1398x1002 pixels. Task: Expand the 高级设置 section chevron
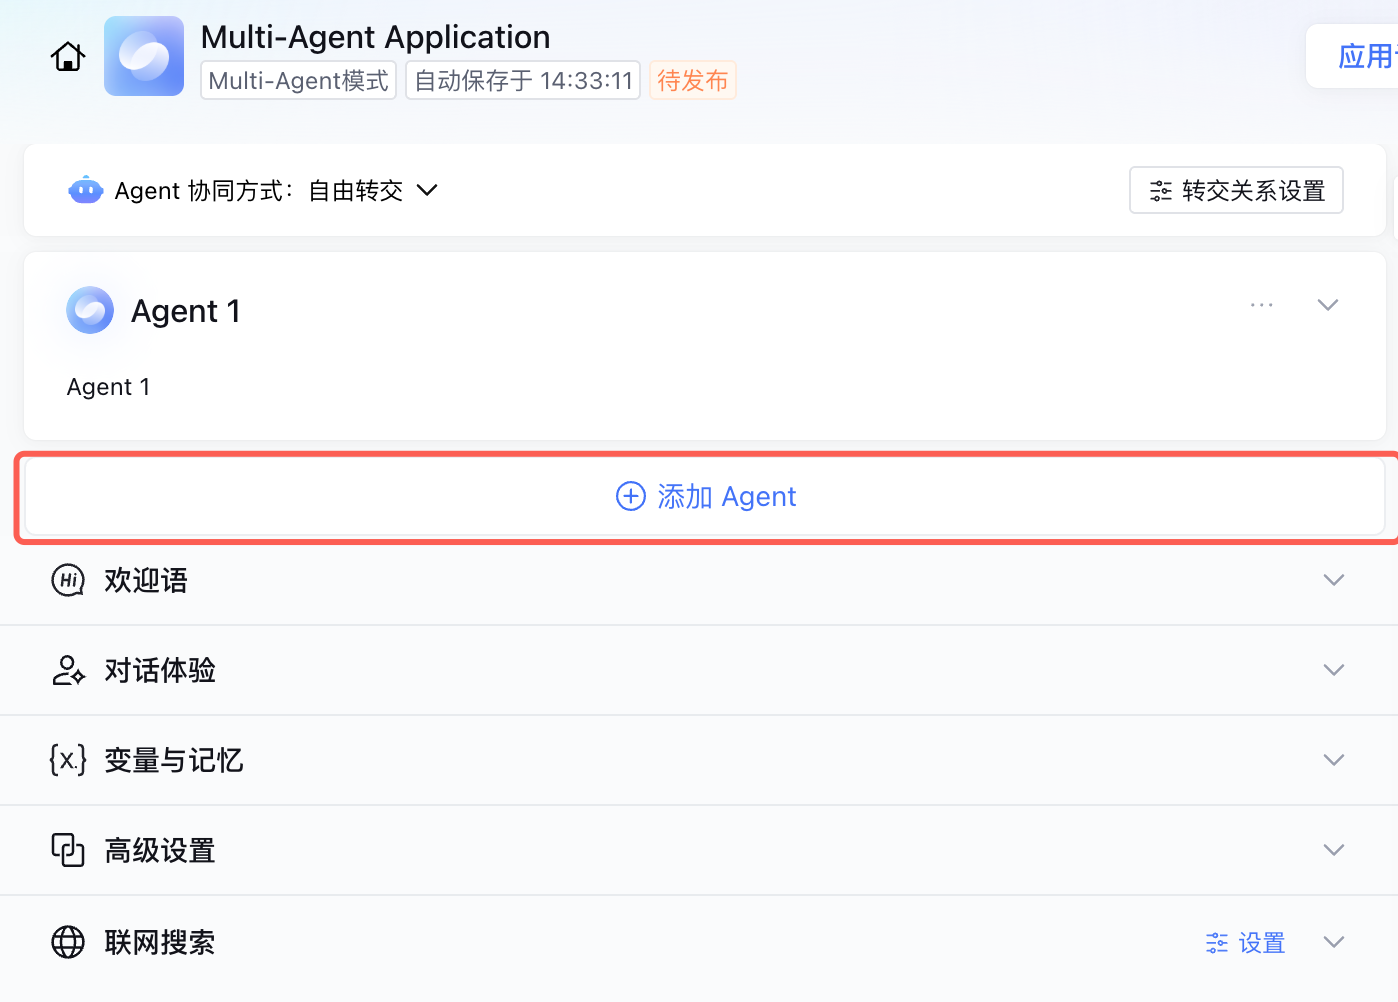(x=1333, y=850)
